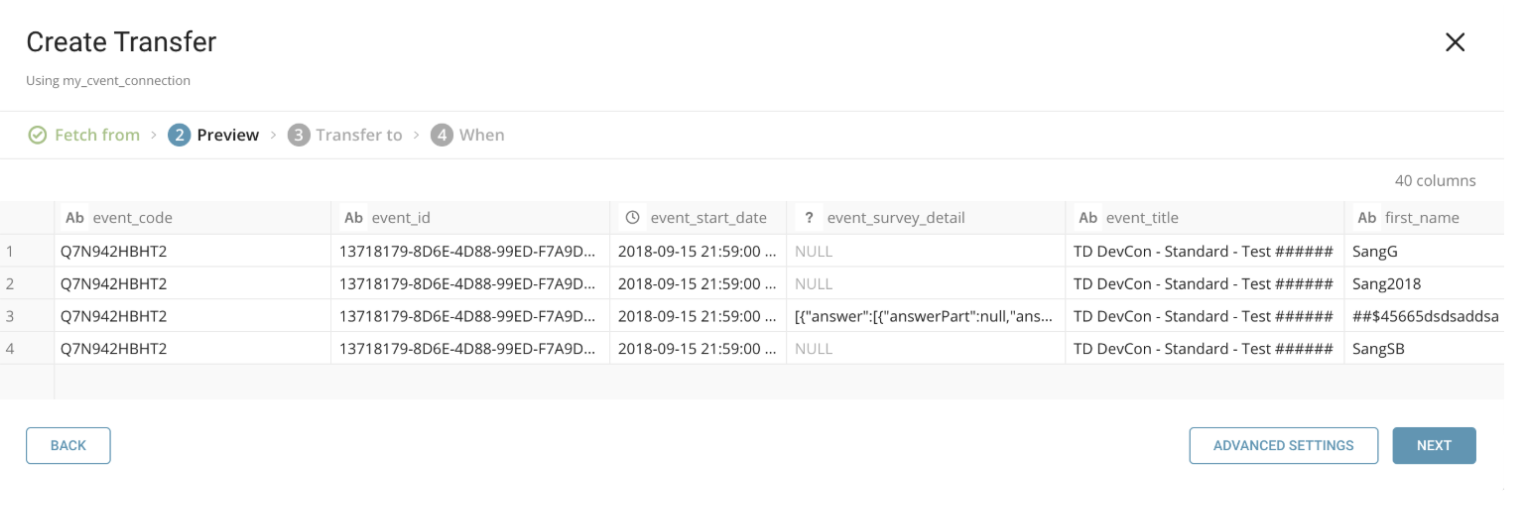This screenshot has width=1522, height=510.
Task: Click the NEXT button
Action: click(x=1433, y=446)
